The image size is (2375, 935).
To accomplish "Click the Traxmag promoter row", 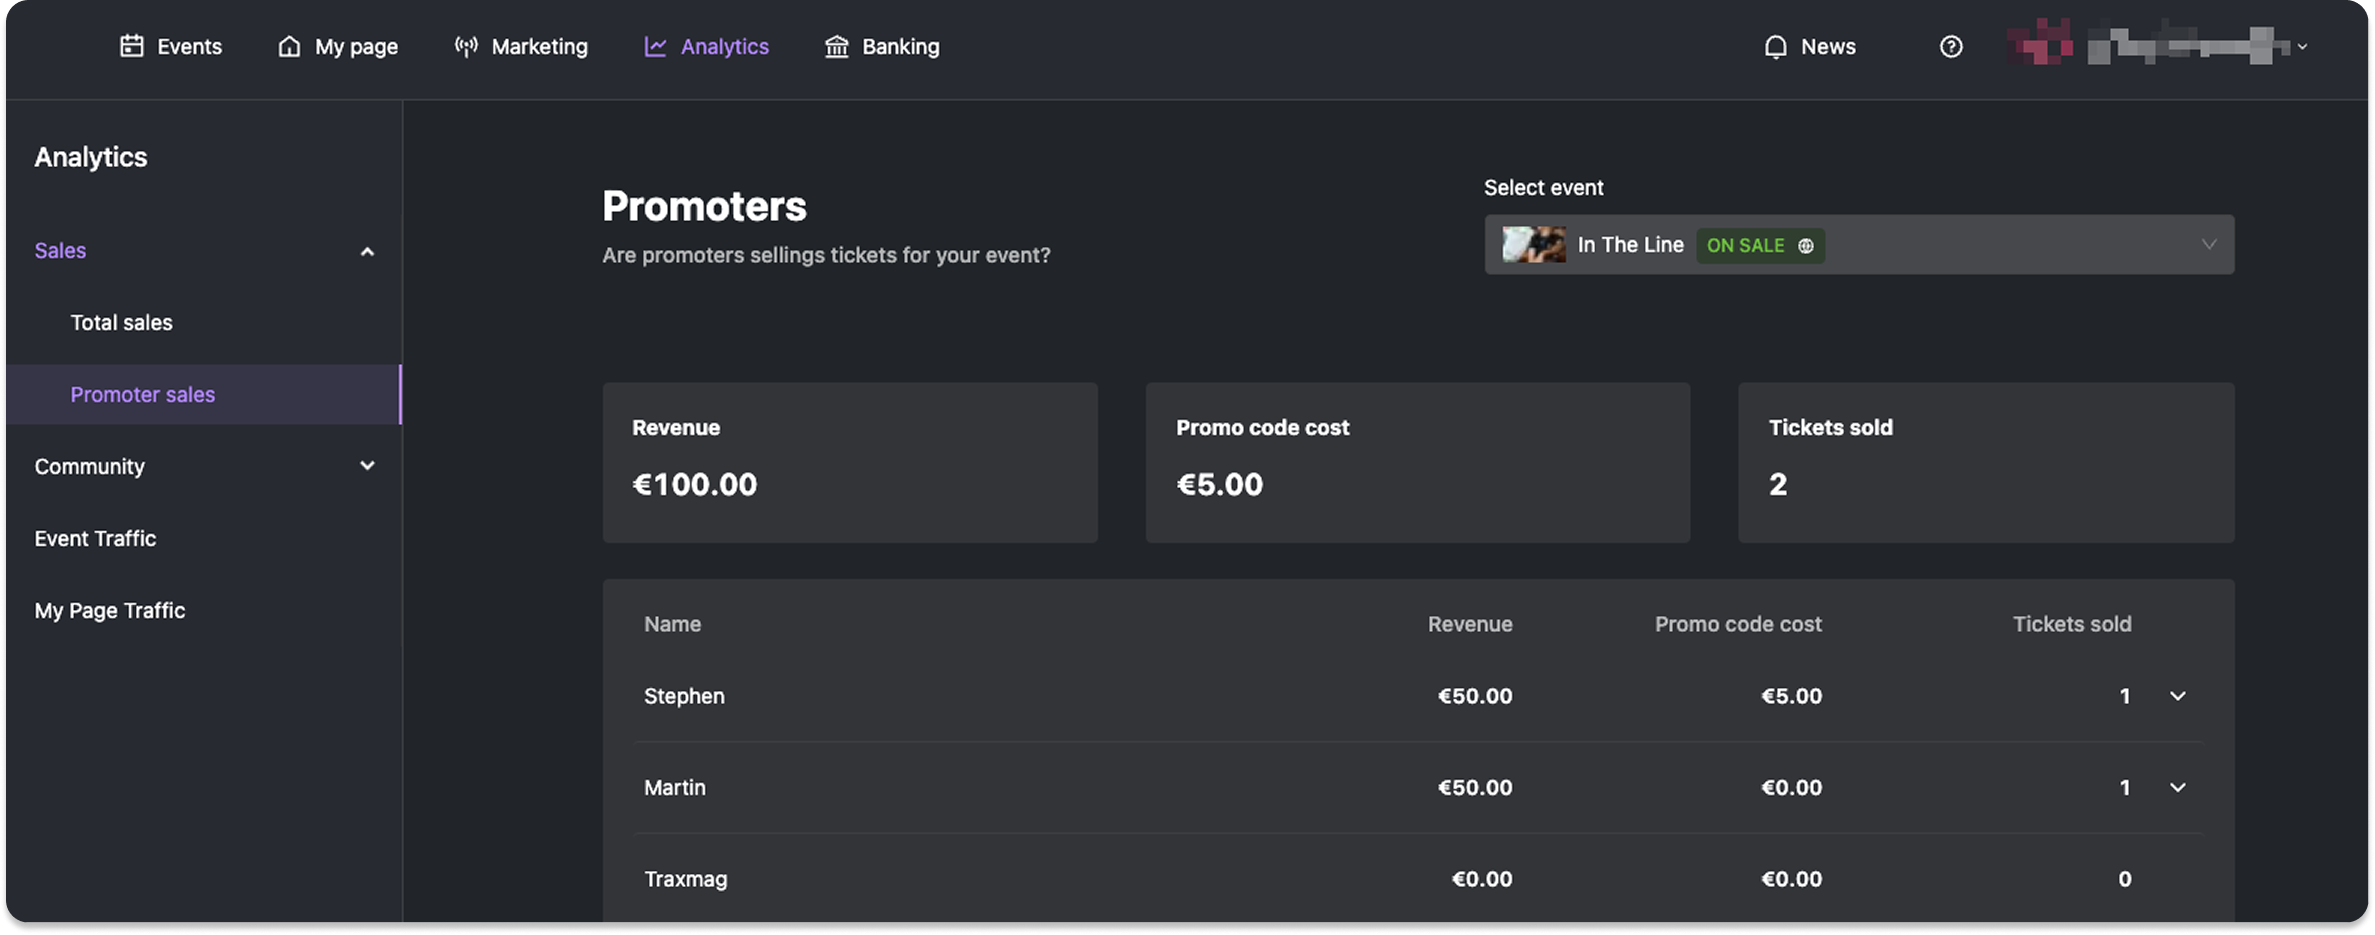I will (x=1418, y=879).
